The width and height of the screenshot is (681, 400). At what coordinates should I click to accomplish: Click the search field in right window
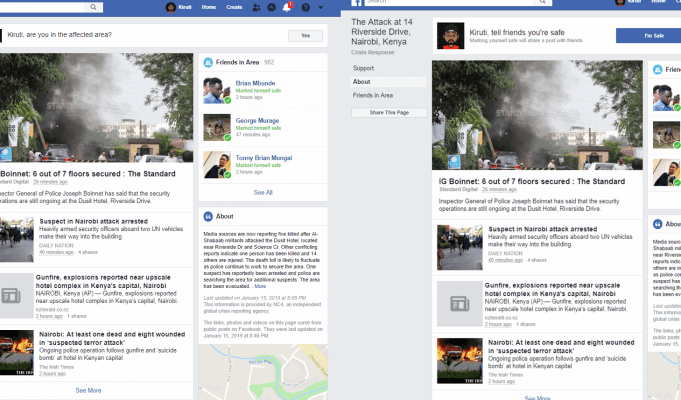tap(449, 2)
